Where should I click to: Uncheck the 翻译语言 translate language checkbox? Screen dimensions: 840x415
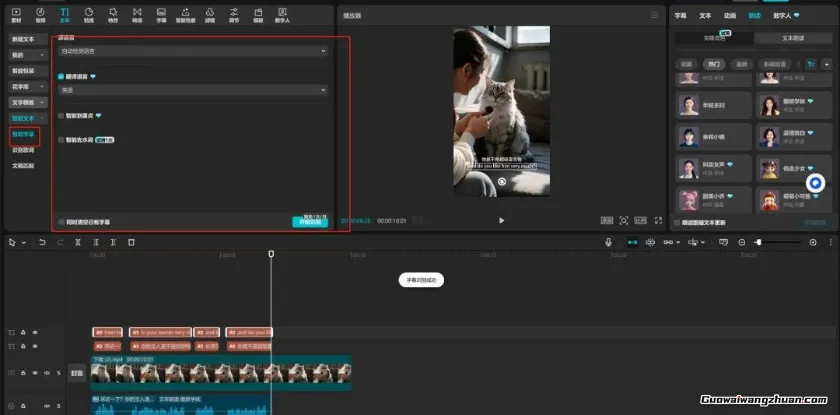point(61,77)
